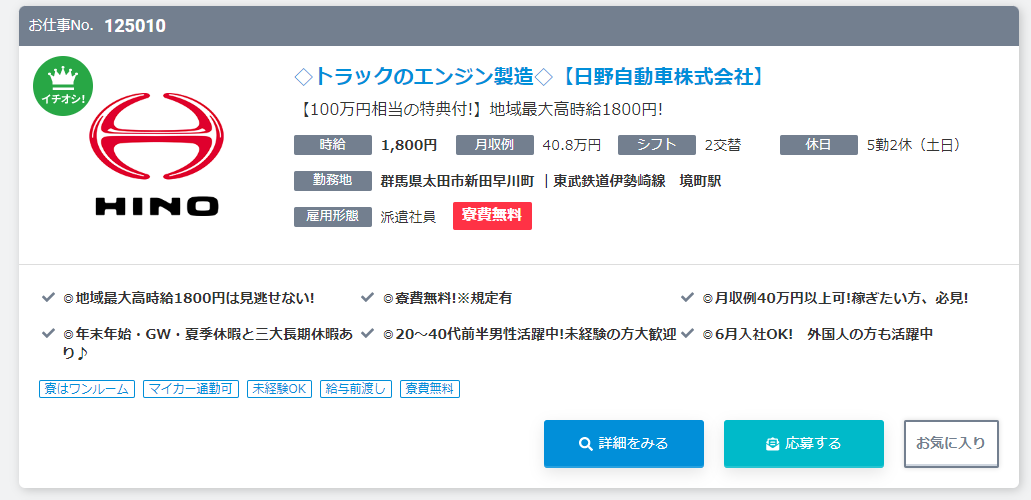The image size is (1031, 500).
Task: Click the 地域最大高時給1800円は見逃せない! feature text
Action: pyautogui.click(x=189, y=298)
